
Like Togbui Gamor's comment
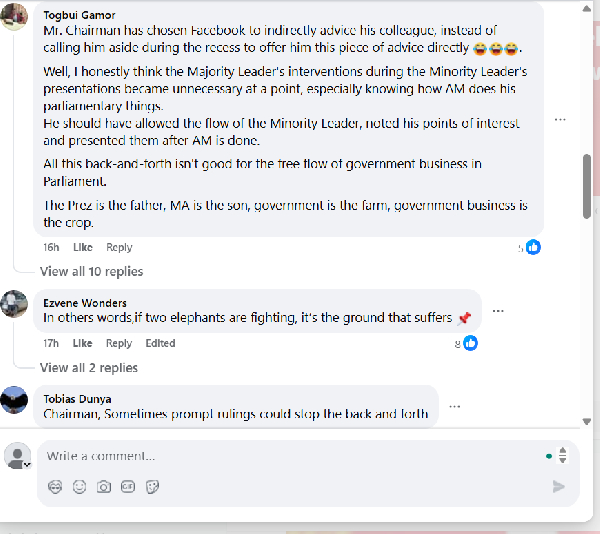(82, 247)
